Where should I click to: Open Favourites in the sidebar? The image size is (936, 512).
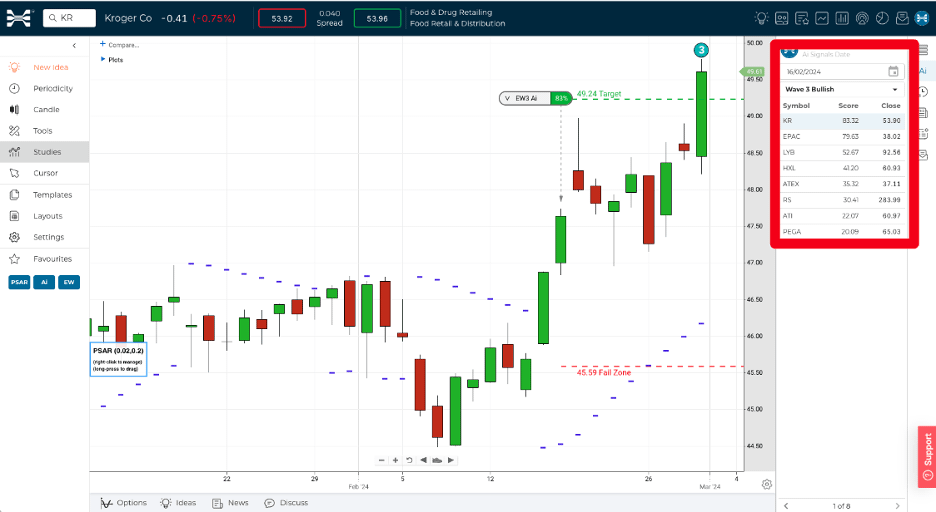pyautogui.click(x=45, y=259)
